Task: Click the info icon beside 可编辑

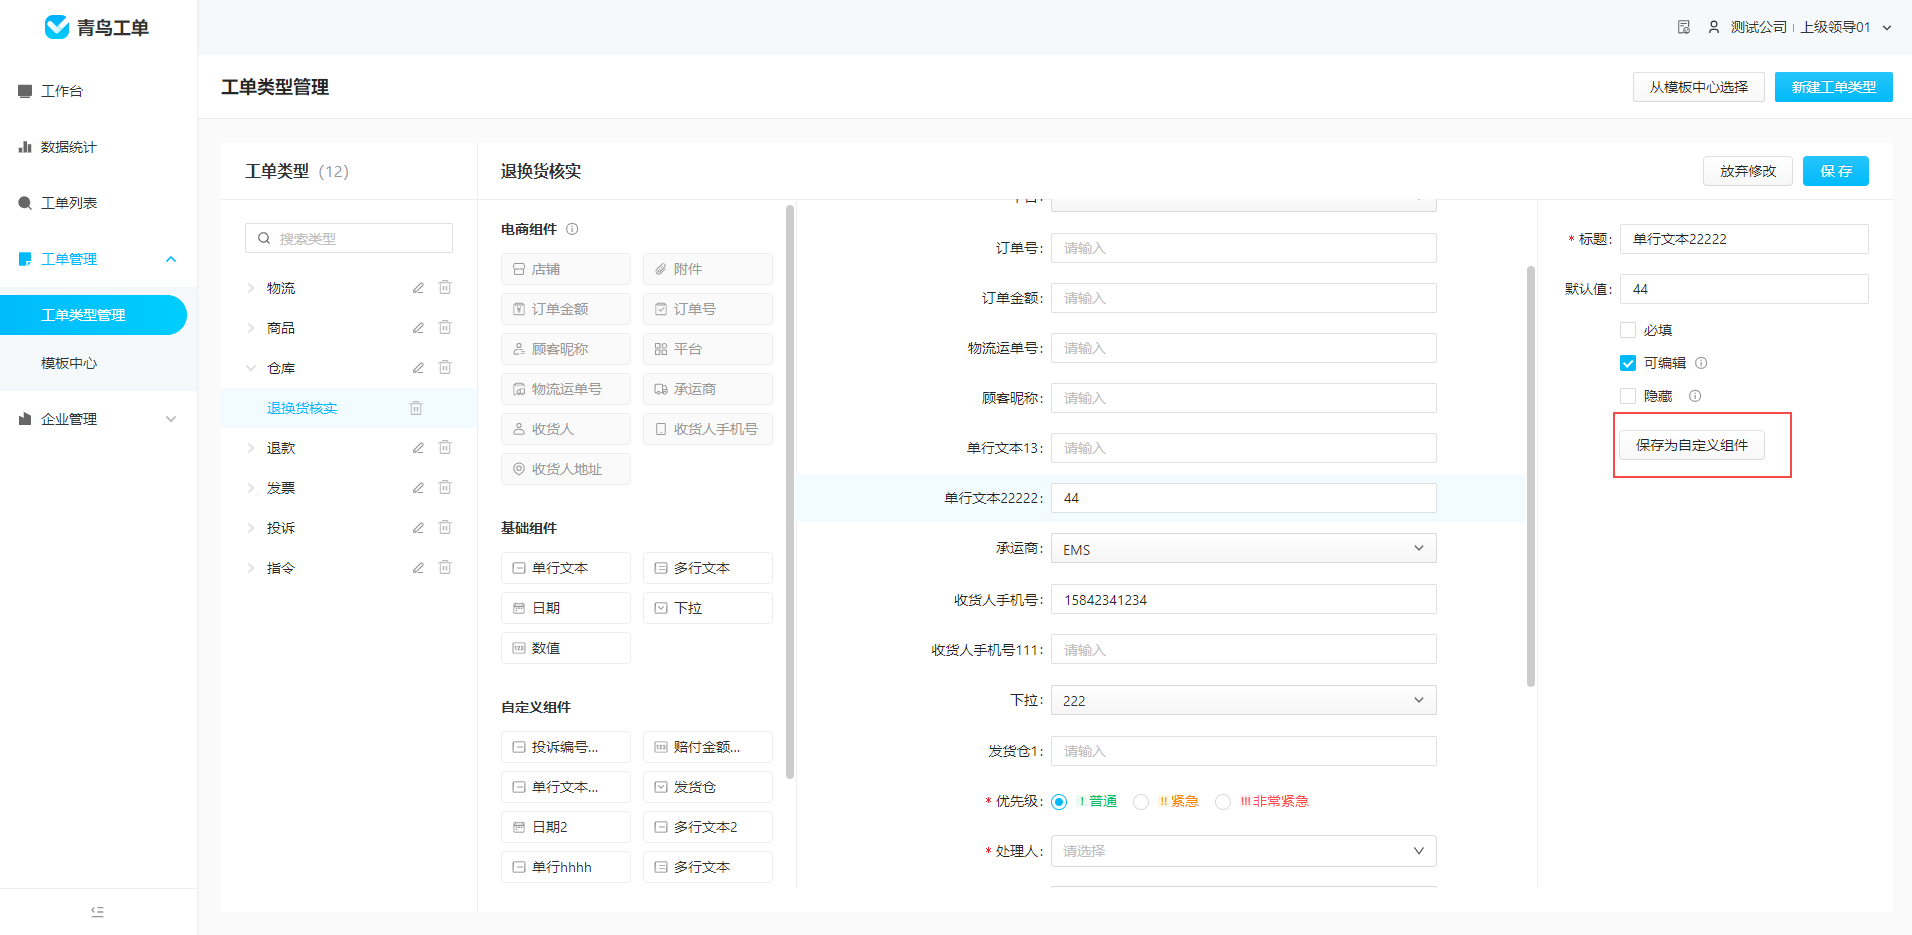Action: 1701,363
